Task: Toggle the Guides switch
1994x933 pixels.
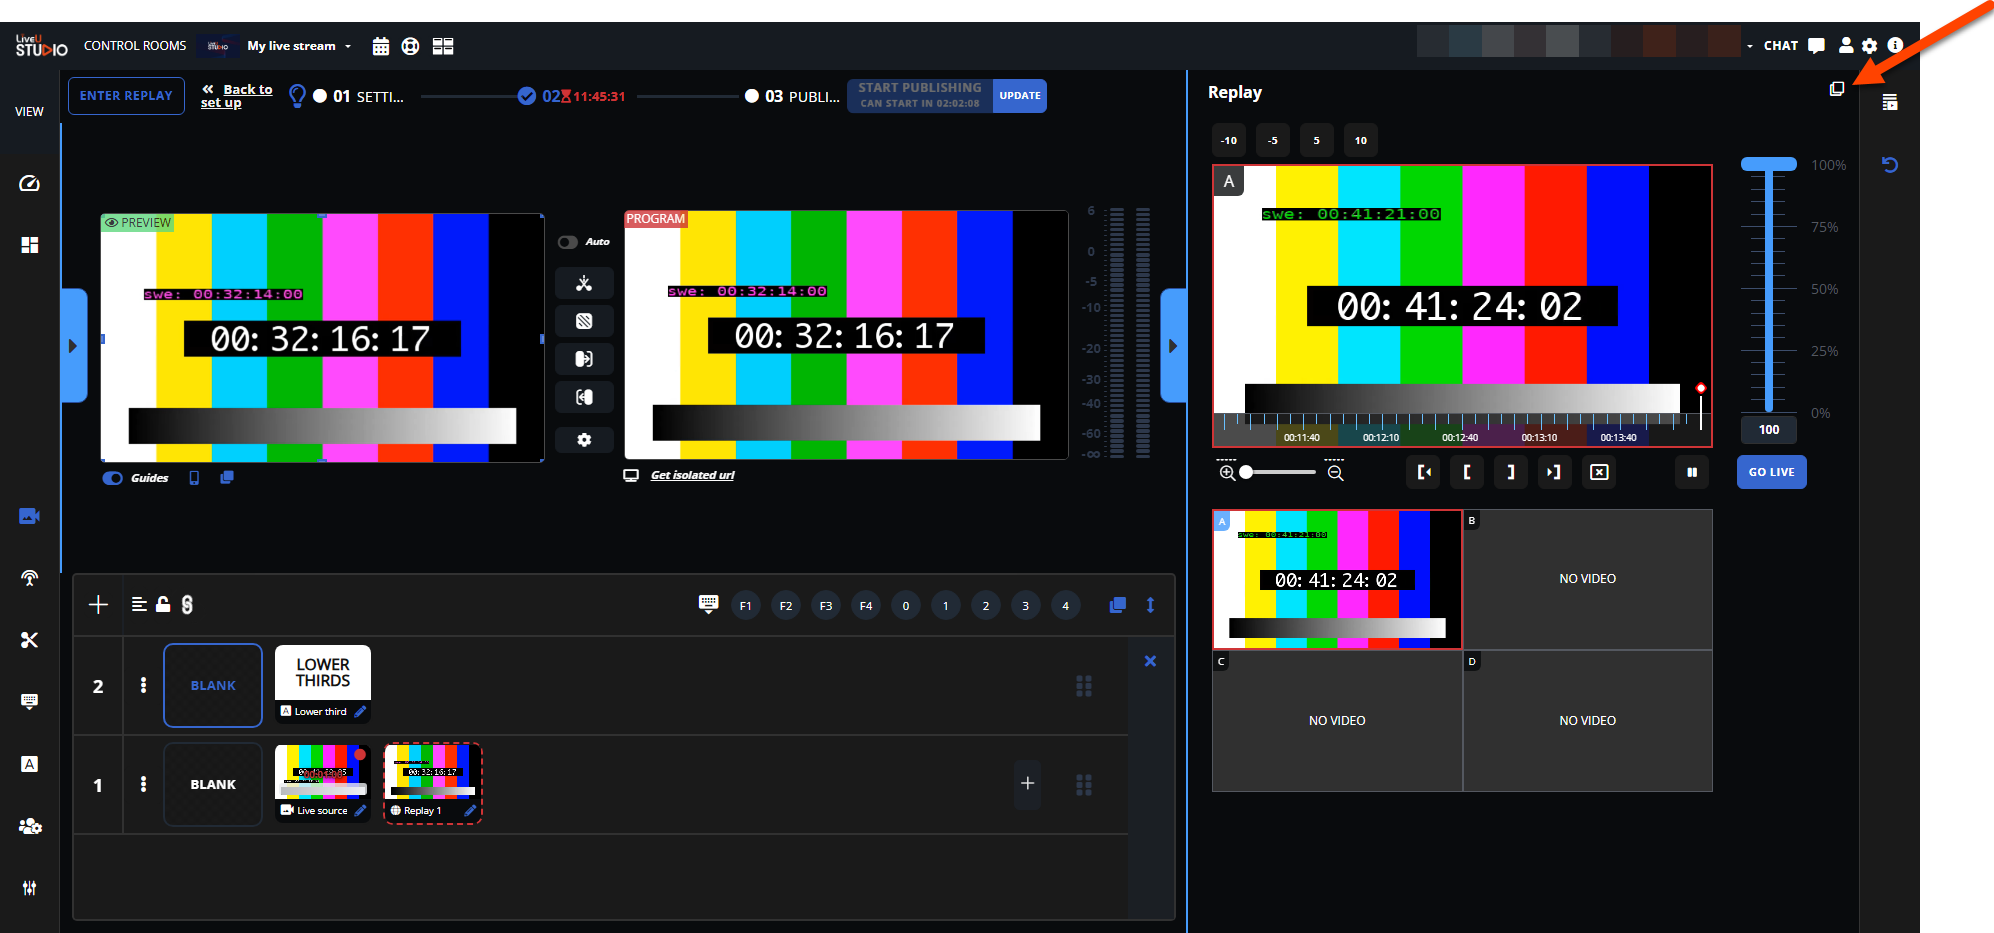Action: coord(113,478)
